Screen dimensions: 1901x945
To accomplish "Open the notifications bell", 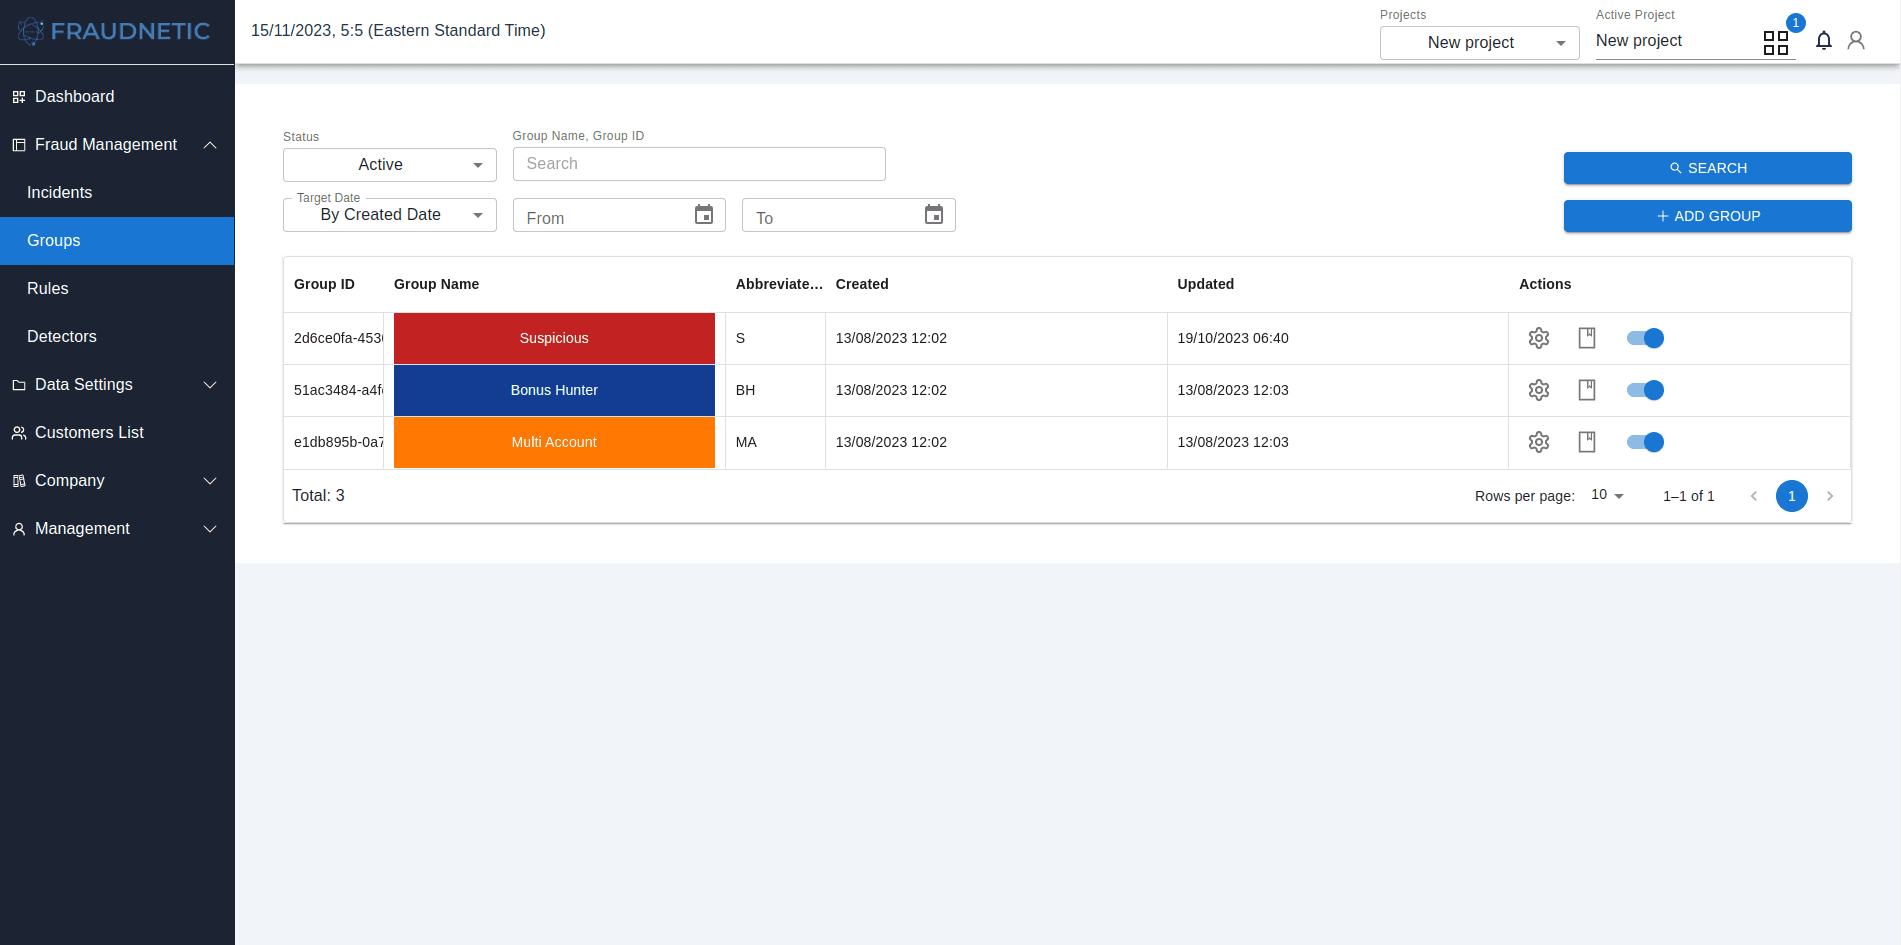I will [1824, 40].
